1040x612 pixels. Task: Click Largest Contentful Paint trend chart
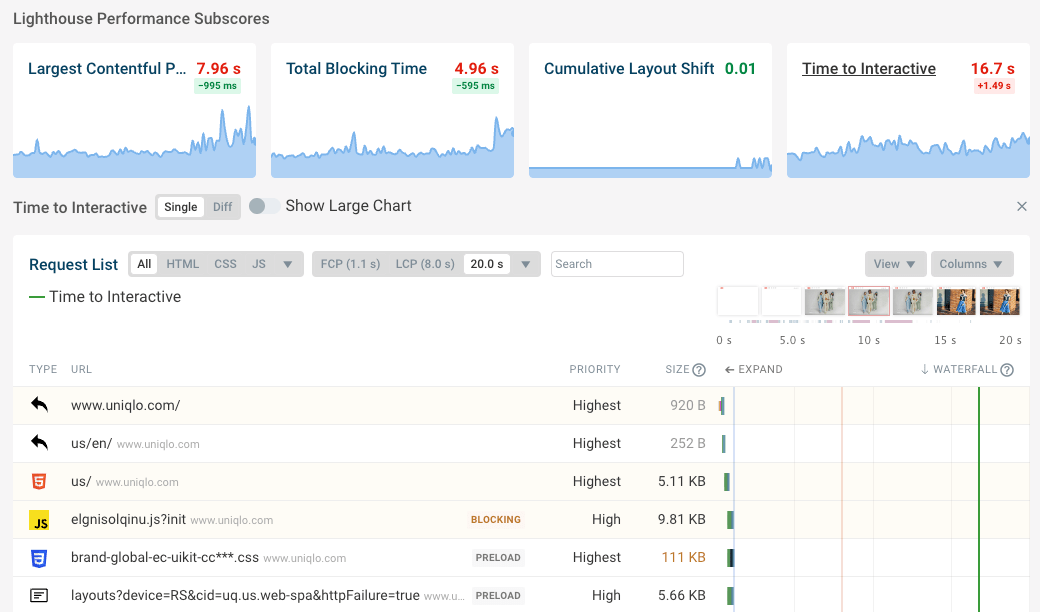tap(135, 141)
